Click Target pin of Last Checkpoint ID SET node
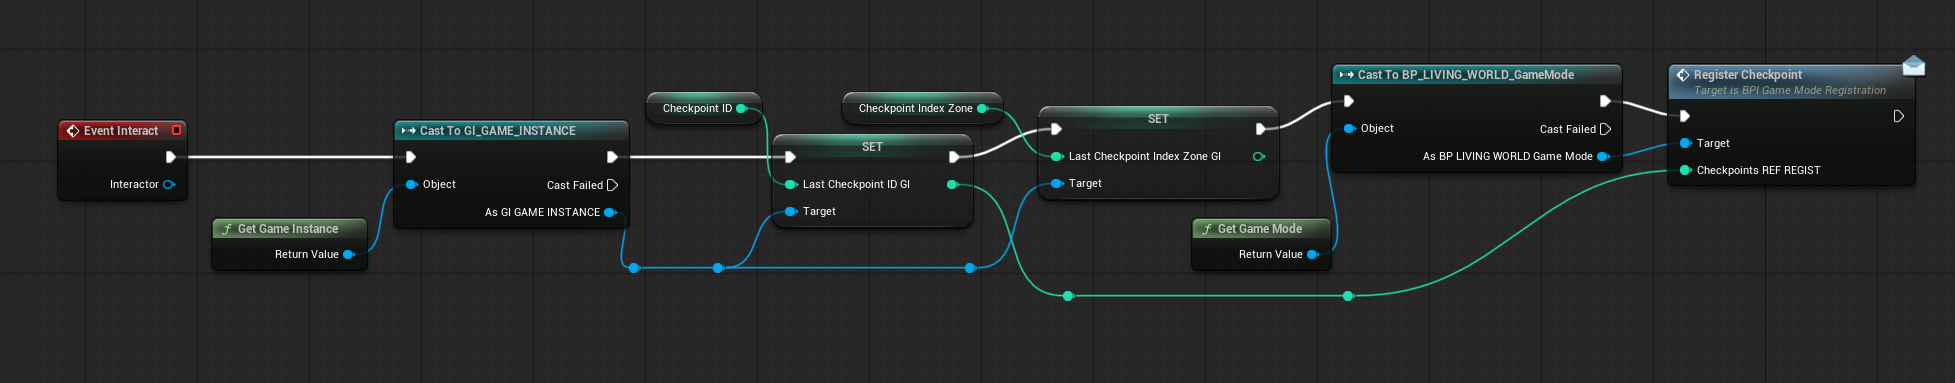This screenshot has width=1955, height=383. pyautogui.click(x=790, y=211)
